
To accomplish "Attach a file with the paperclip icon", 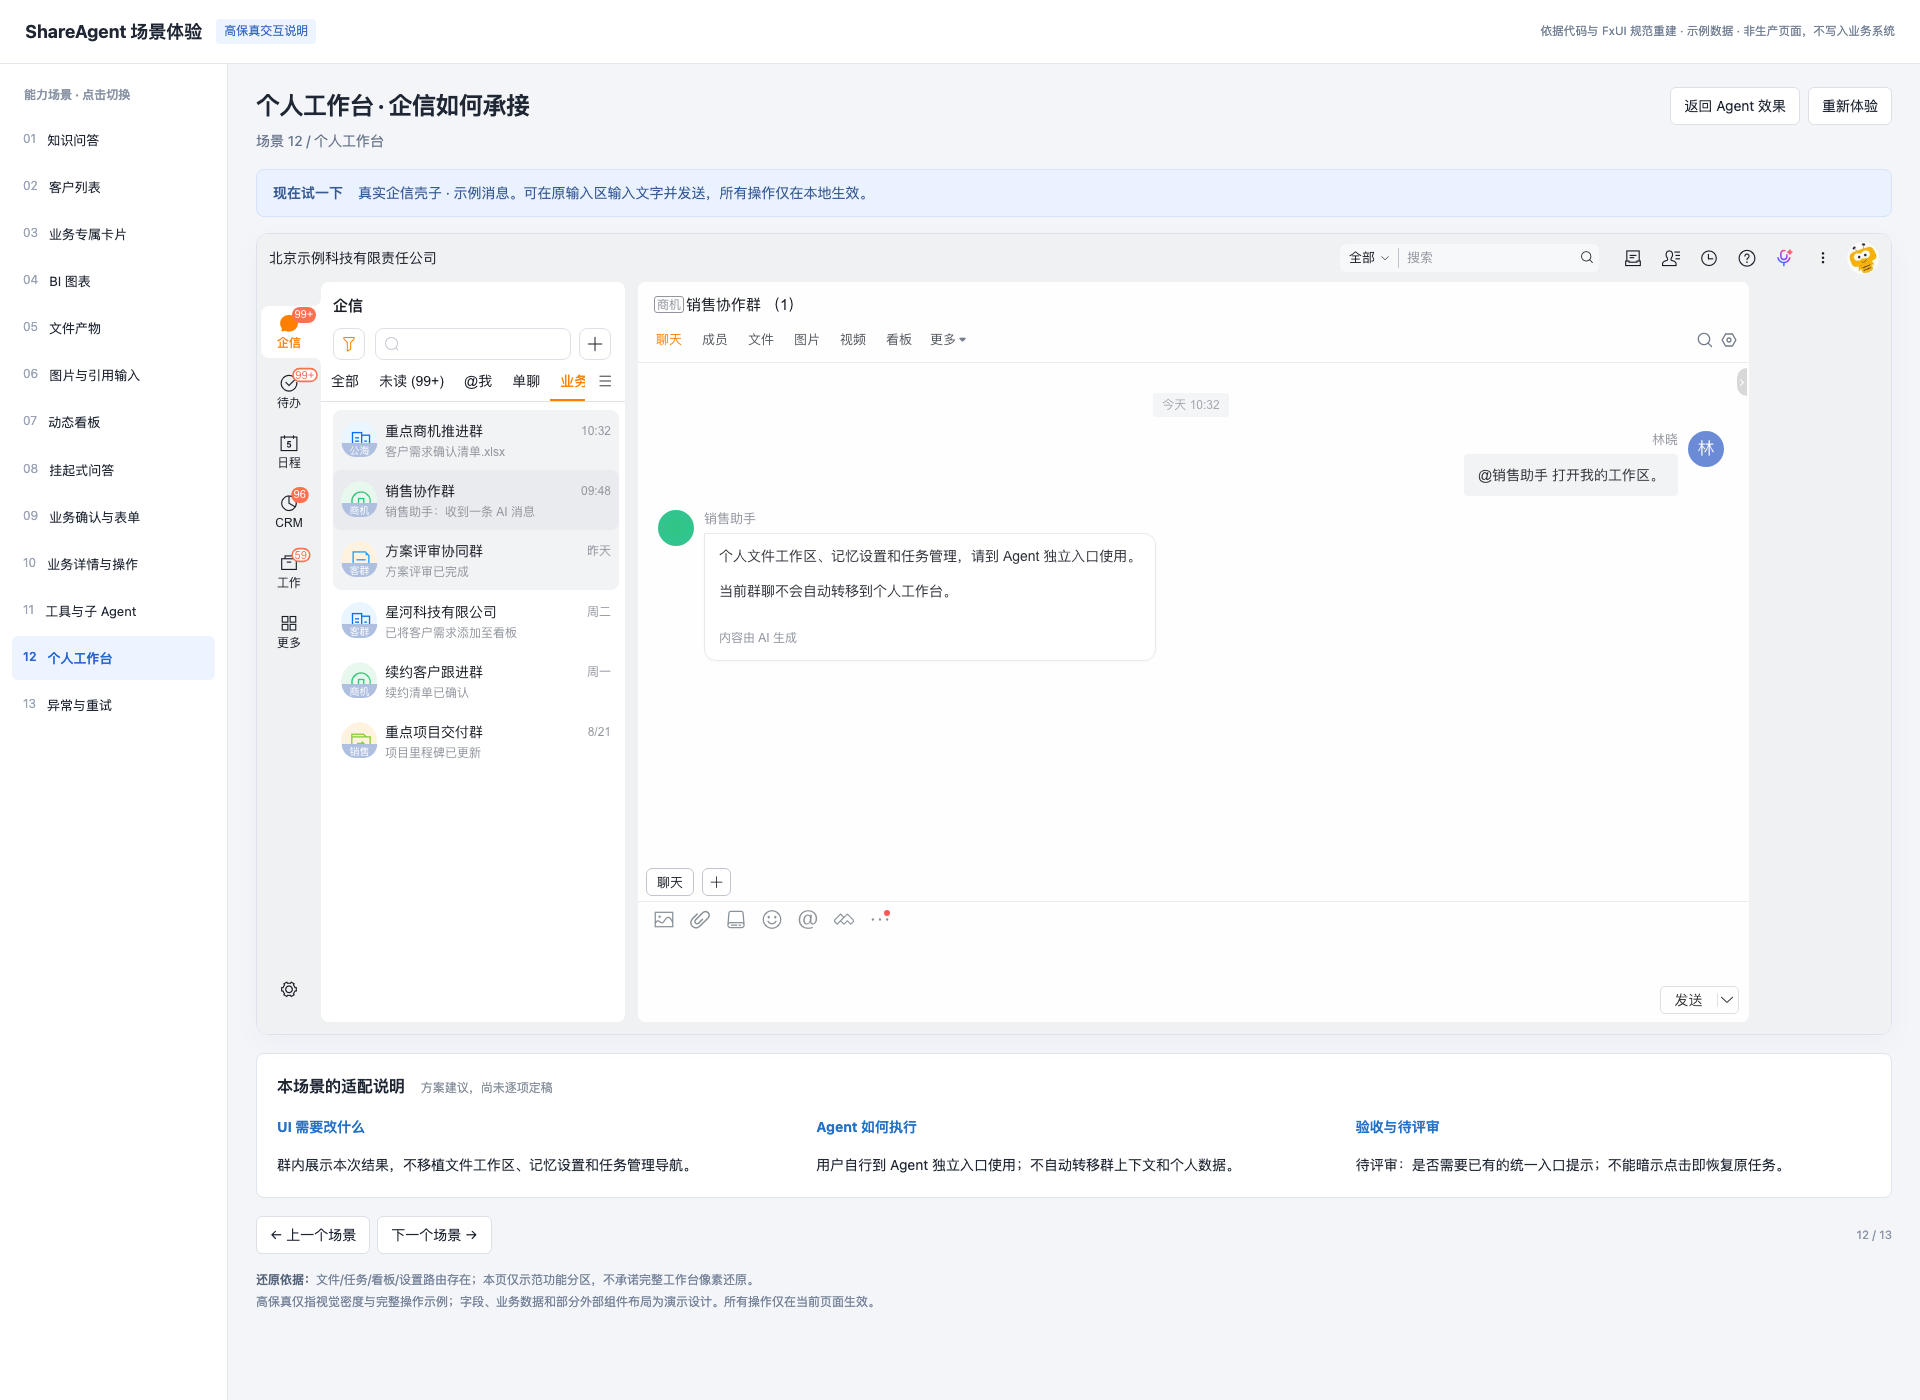I will [700, 919].
